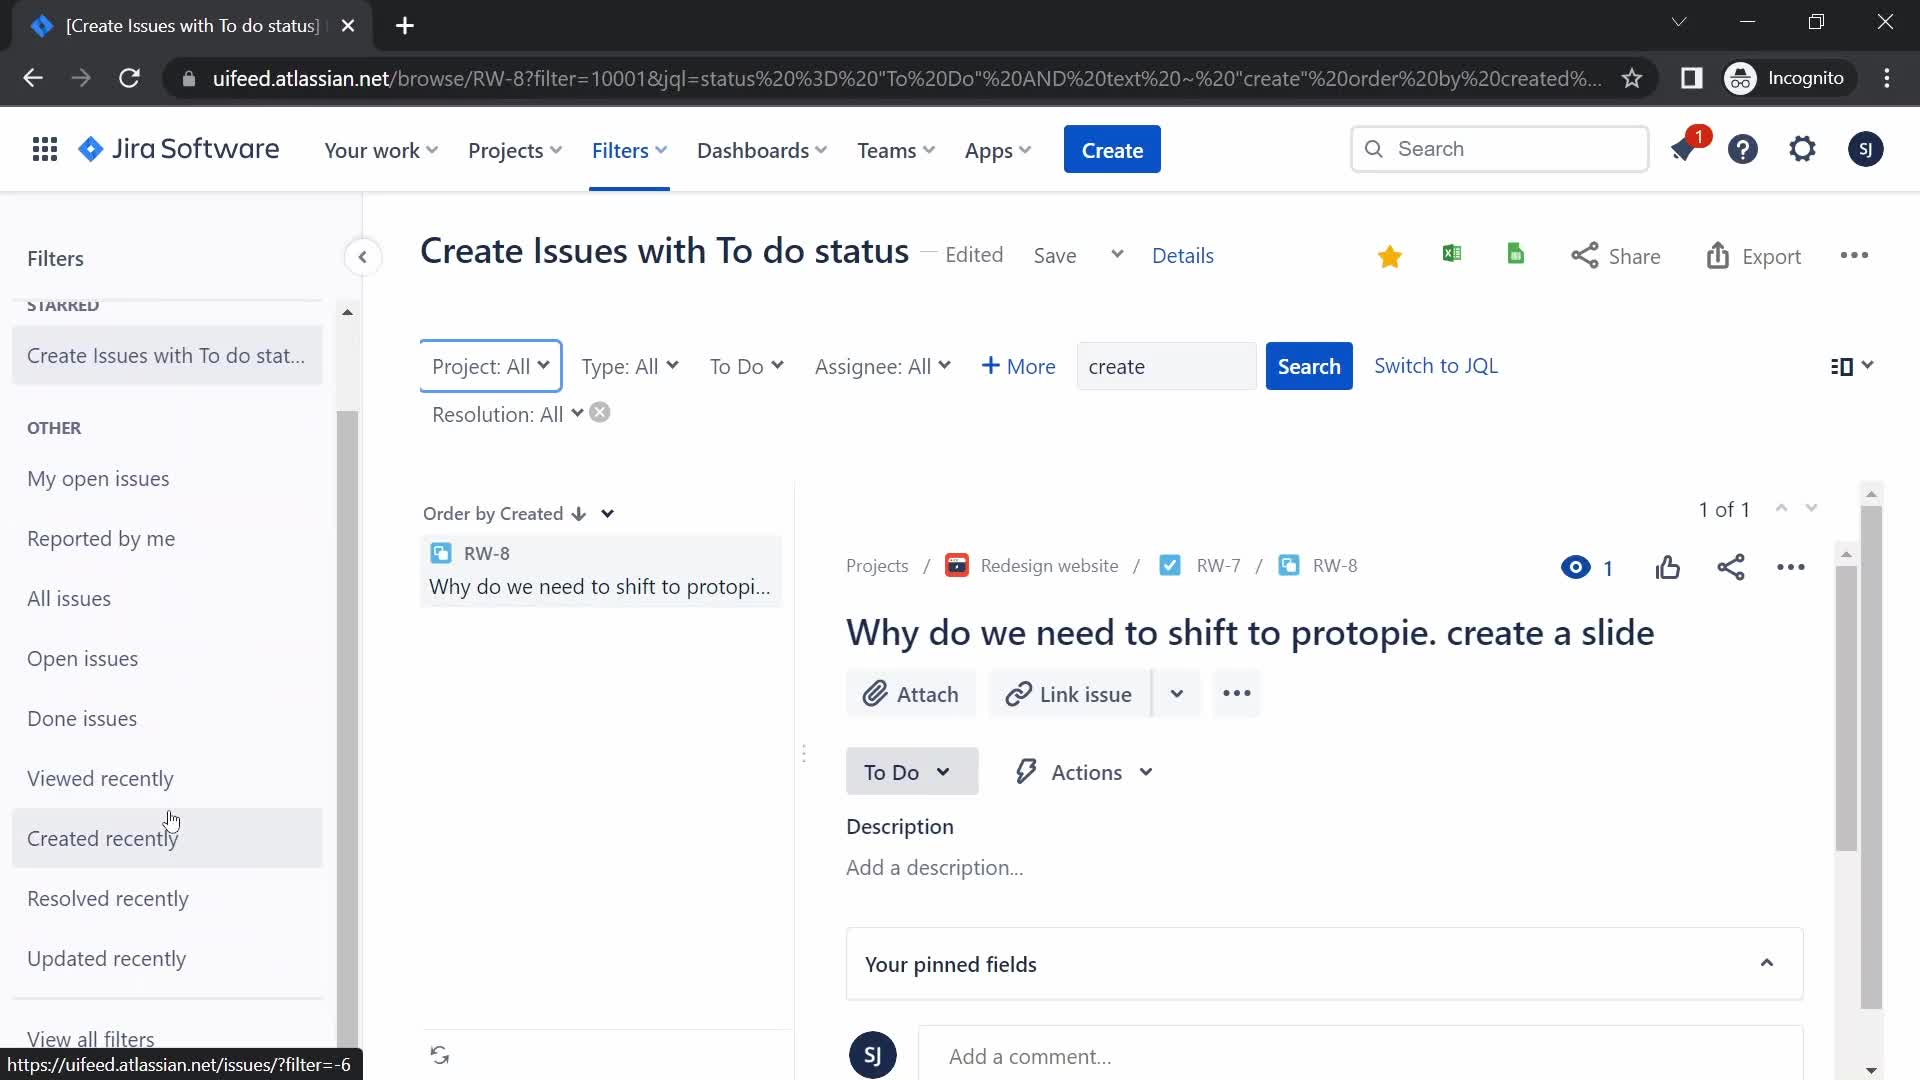Open the Projects menu
Viewport: 1920px width, 1080px height.
pos(515,150)
